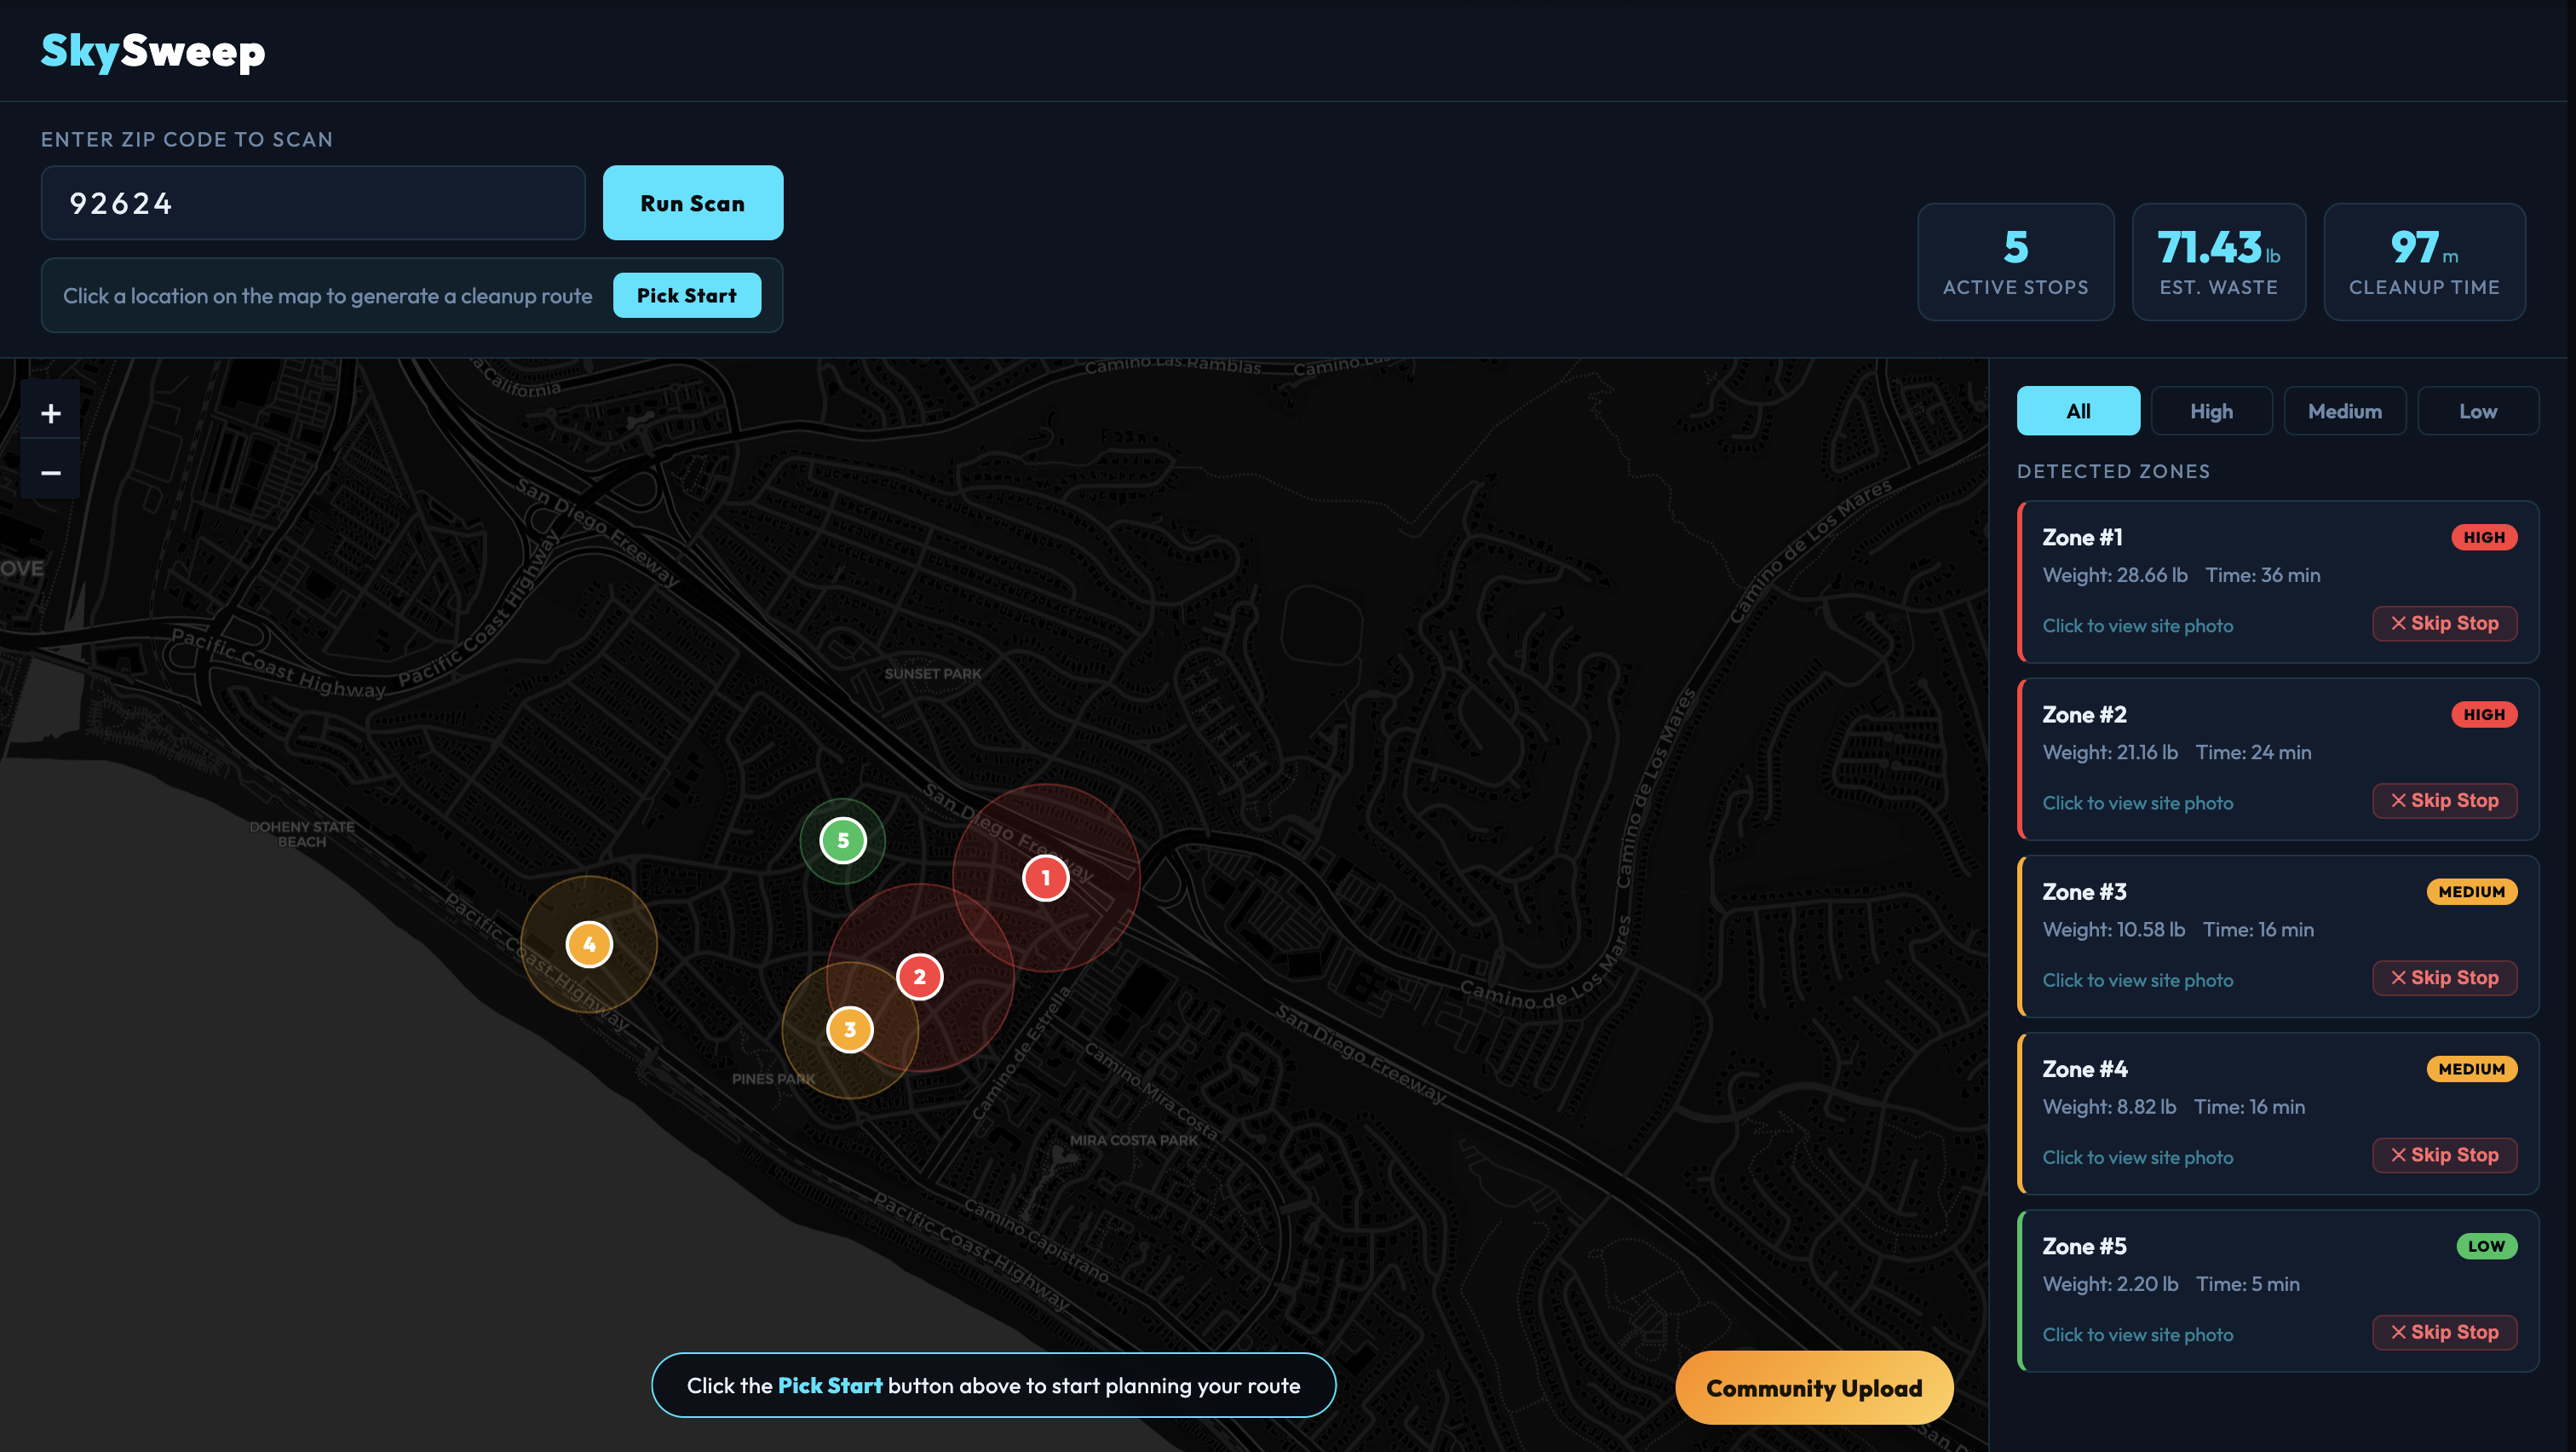Open Community Upload
This screenshot has height=1452, width=2576.
coord(1813,1387)
